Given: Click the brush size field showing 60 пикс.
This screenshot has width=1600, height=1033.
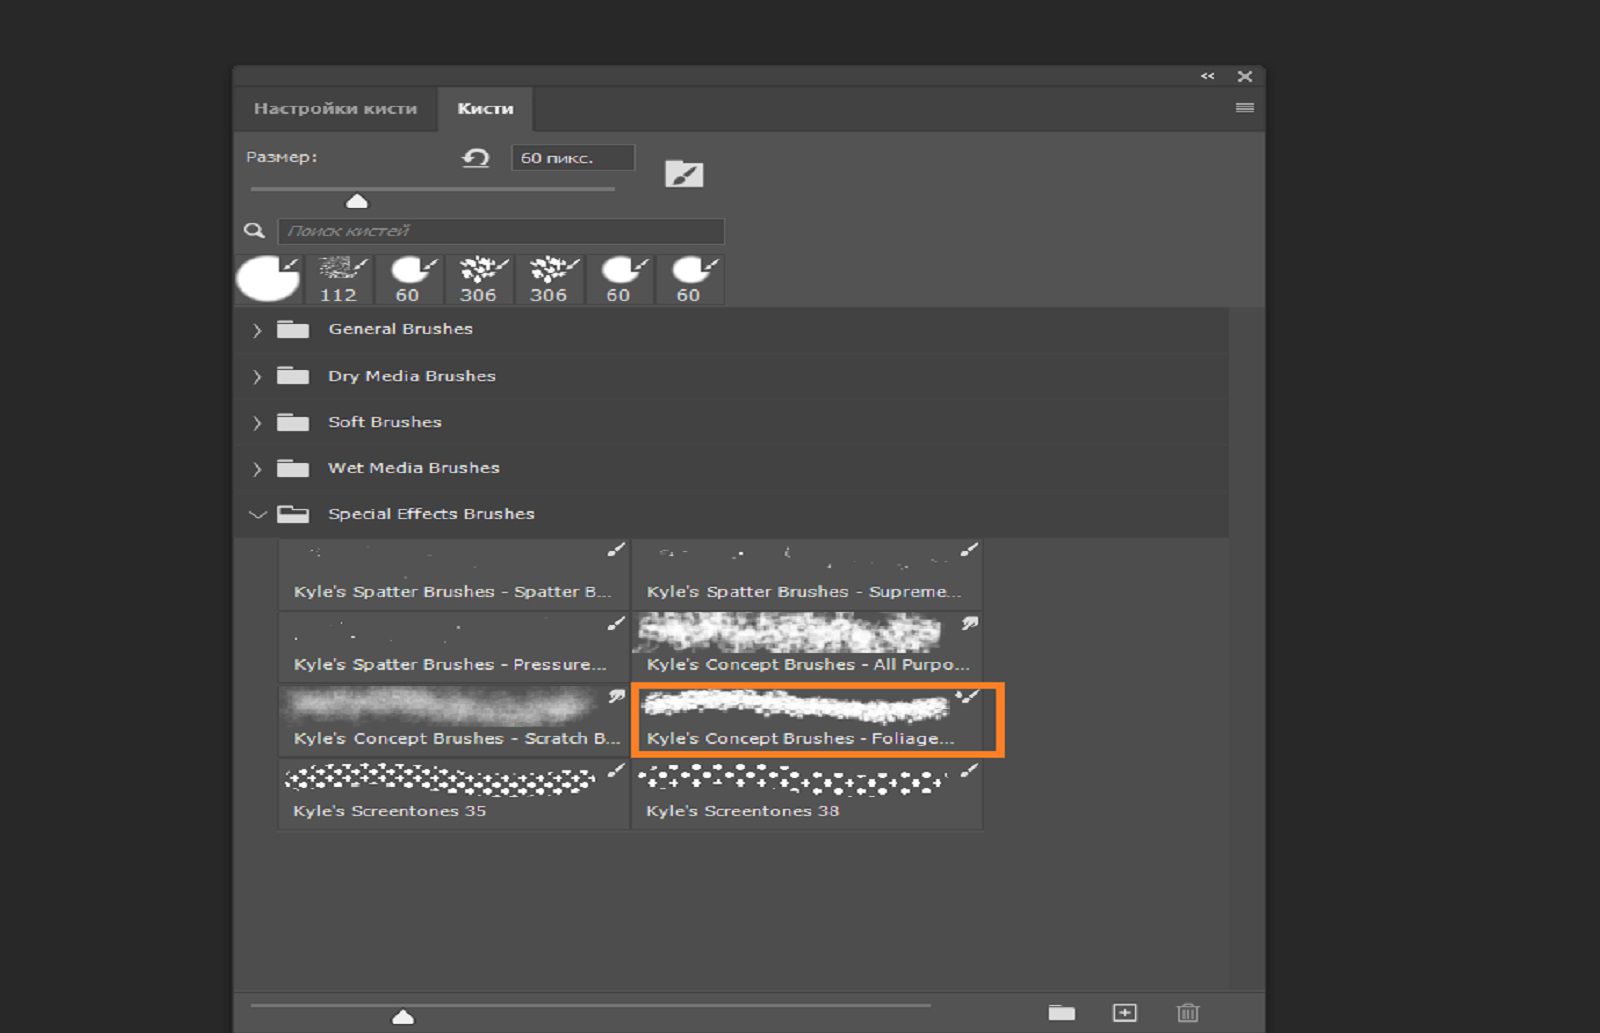Looking at the screenshot, I should 572,158.
